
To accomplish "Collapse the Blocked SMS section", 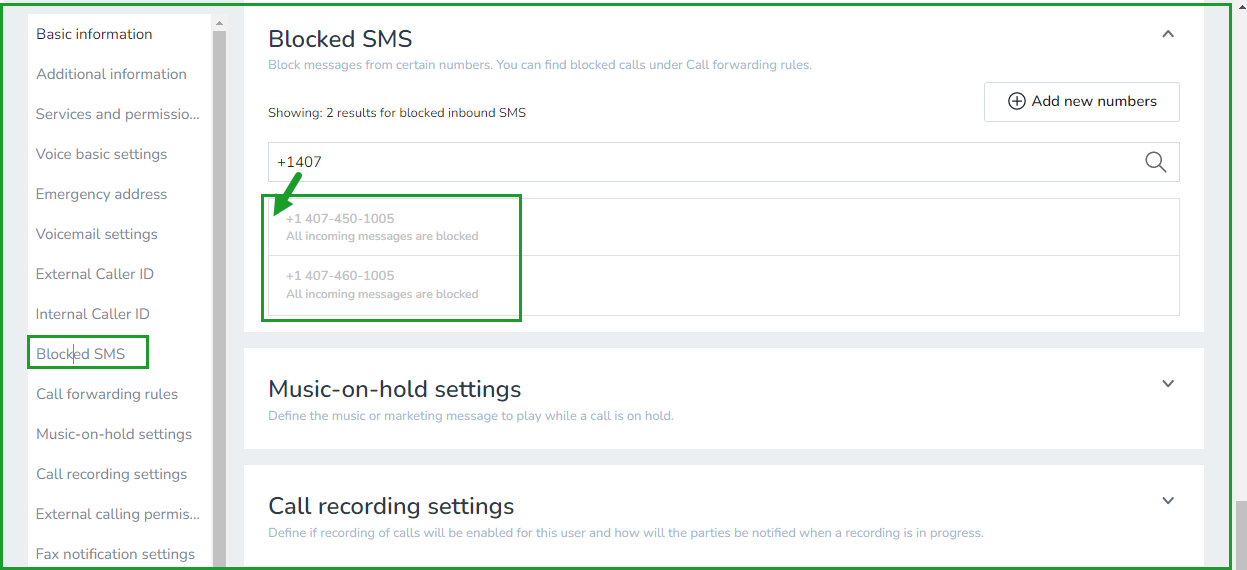I will click(x=1167, y=34).
